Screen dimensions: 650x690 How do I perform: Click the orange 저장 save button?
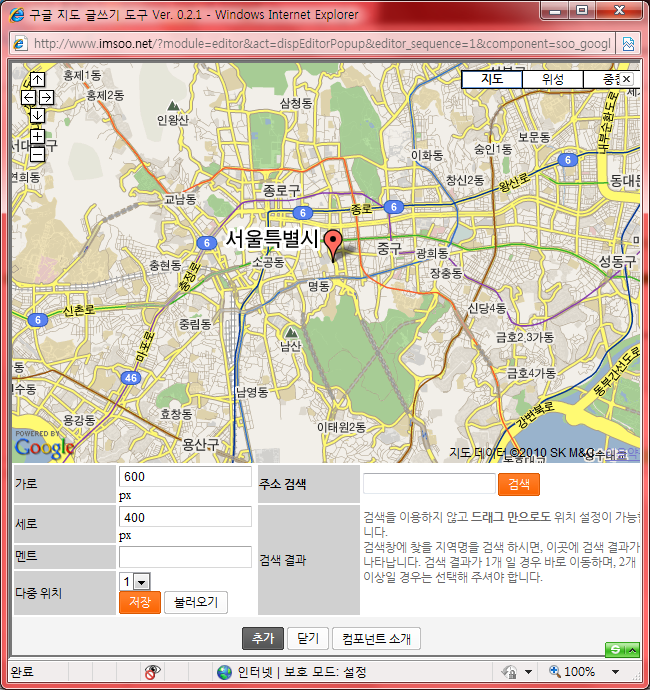point(140,602)
